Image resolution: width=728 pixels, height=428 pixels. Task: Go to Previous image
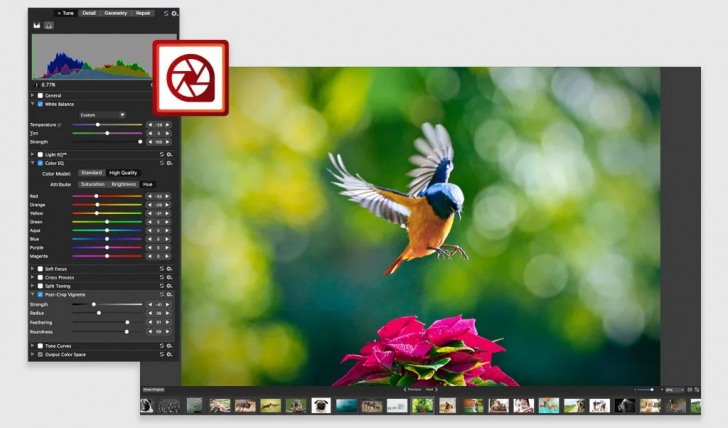pos(412,389)
